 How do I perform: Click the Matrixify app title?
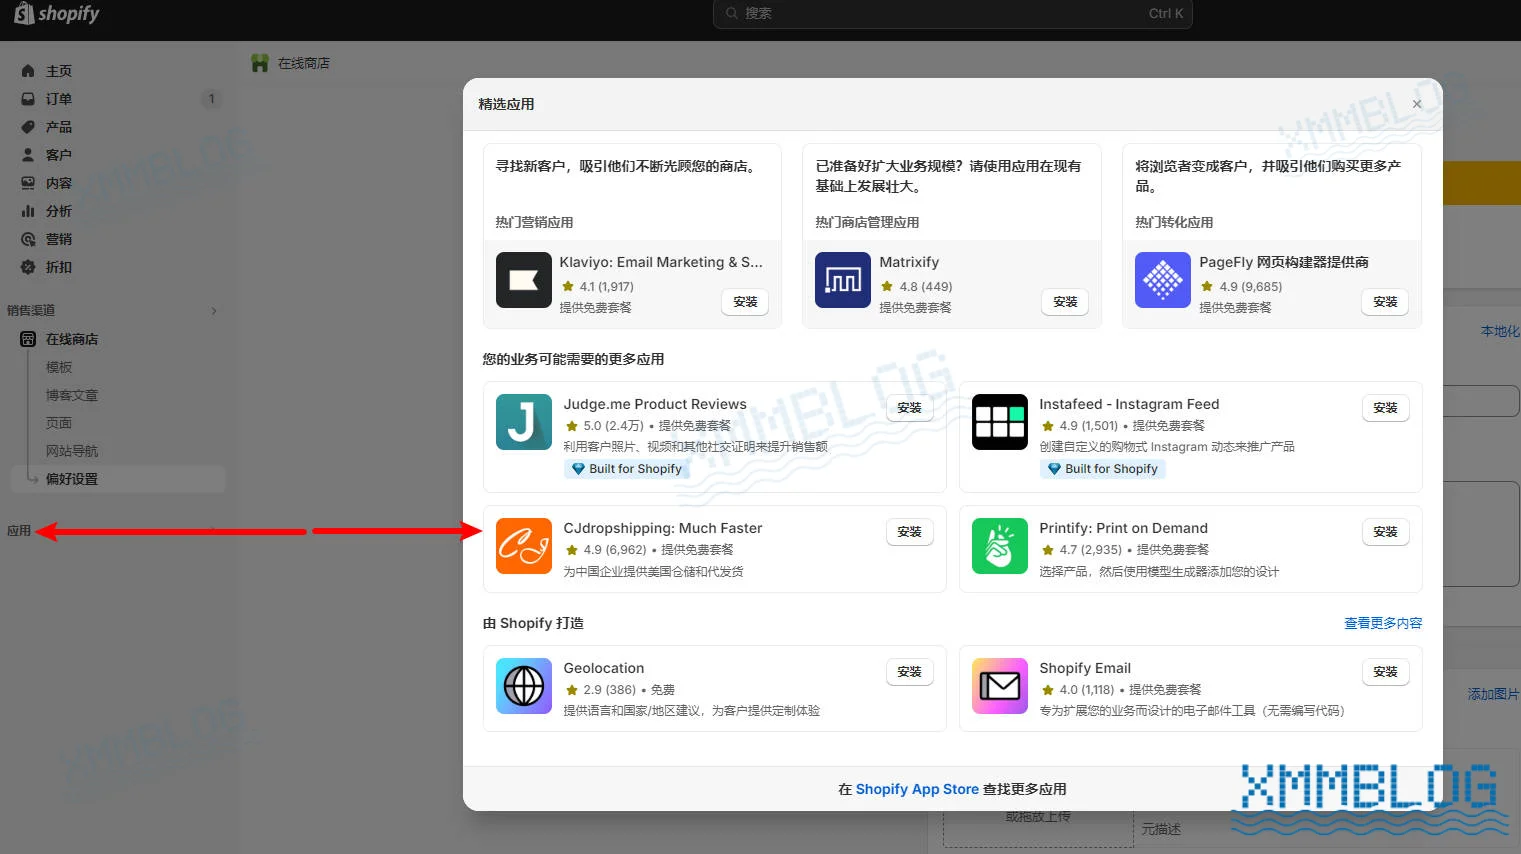[909, 262]
